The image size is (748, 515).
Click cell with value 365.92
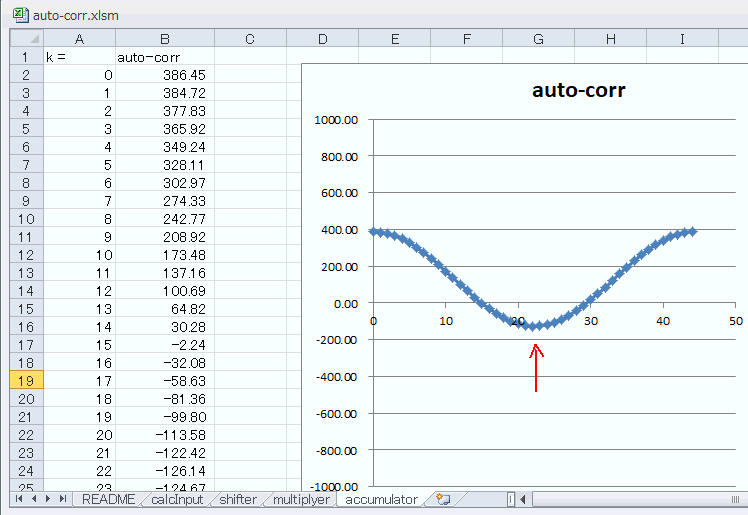point(165,128)
